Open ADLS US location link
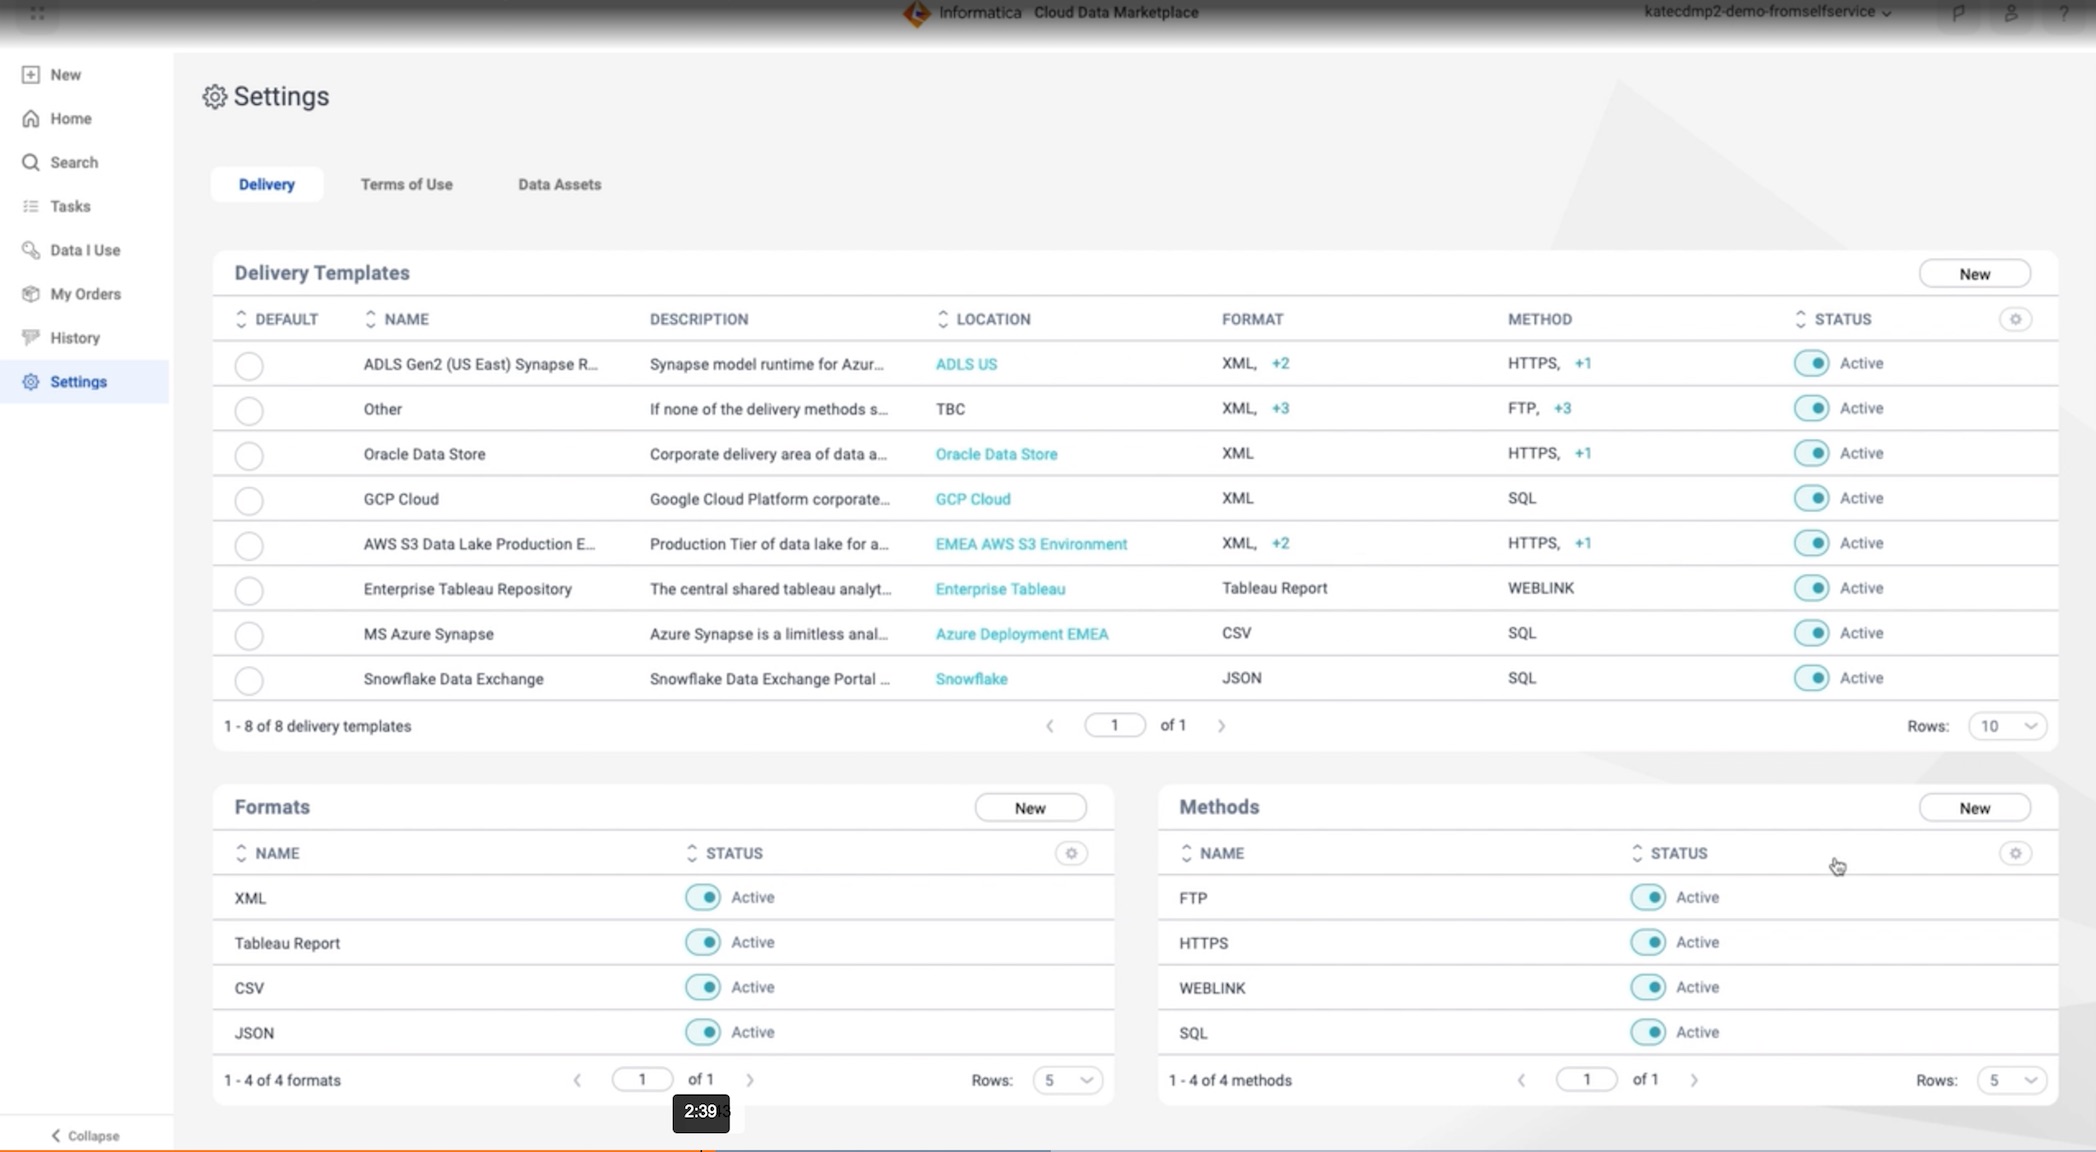Image resolution: width=2096 pixels, height=1152 pixels. [x=966, y=365]
